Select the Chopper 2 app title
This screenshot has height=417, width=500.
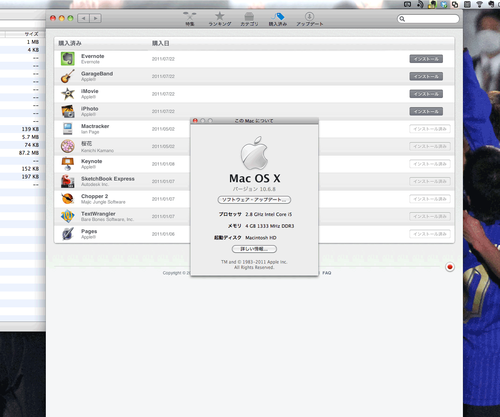coord(94,196)
